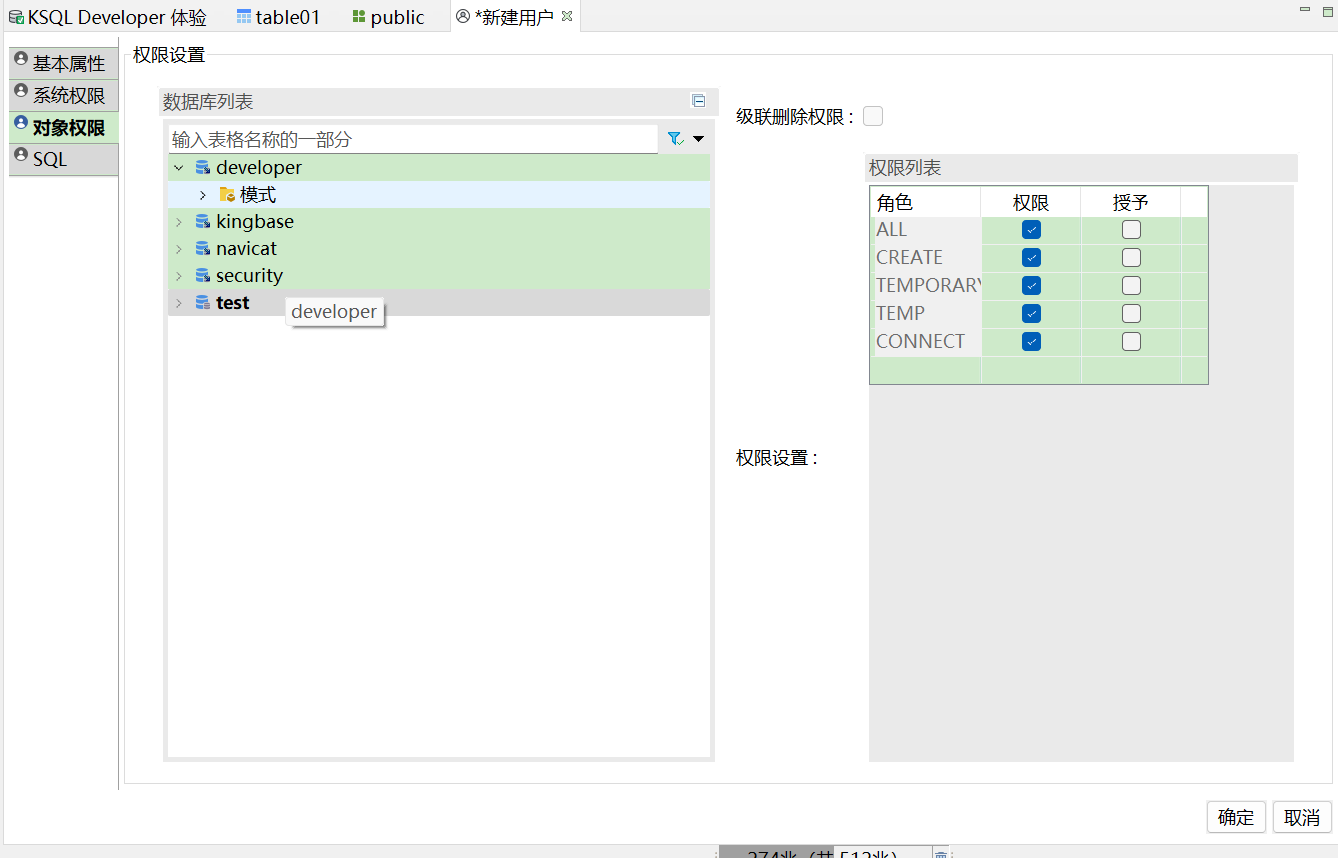Check the 授予 checkbox for CONNECT

coord(1131,342)
